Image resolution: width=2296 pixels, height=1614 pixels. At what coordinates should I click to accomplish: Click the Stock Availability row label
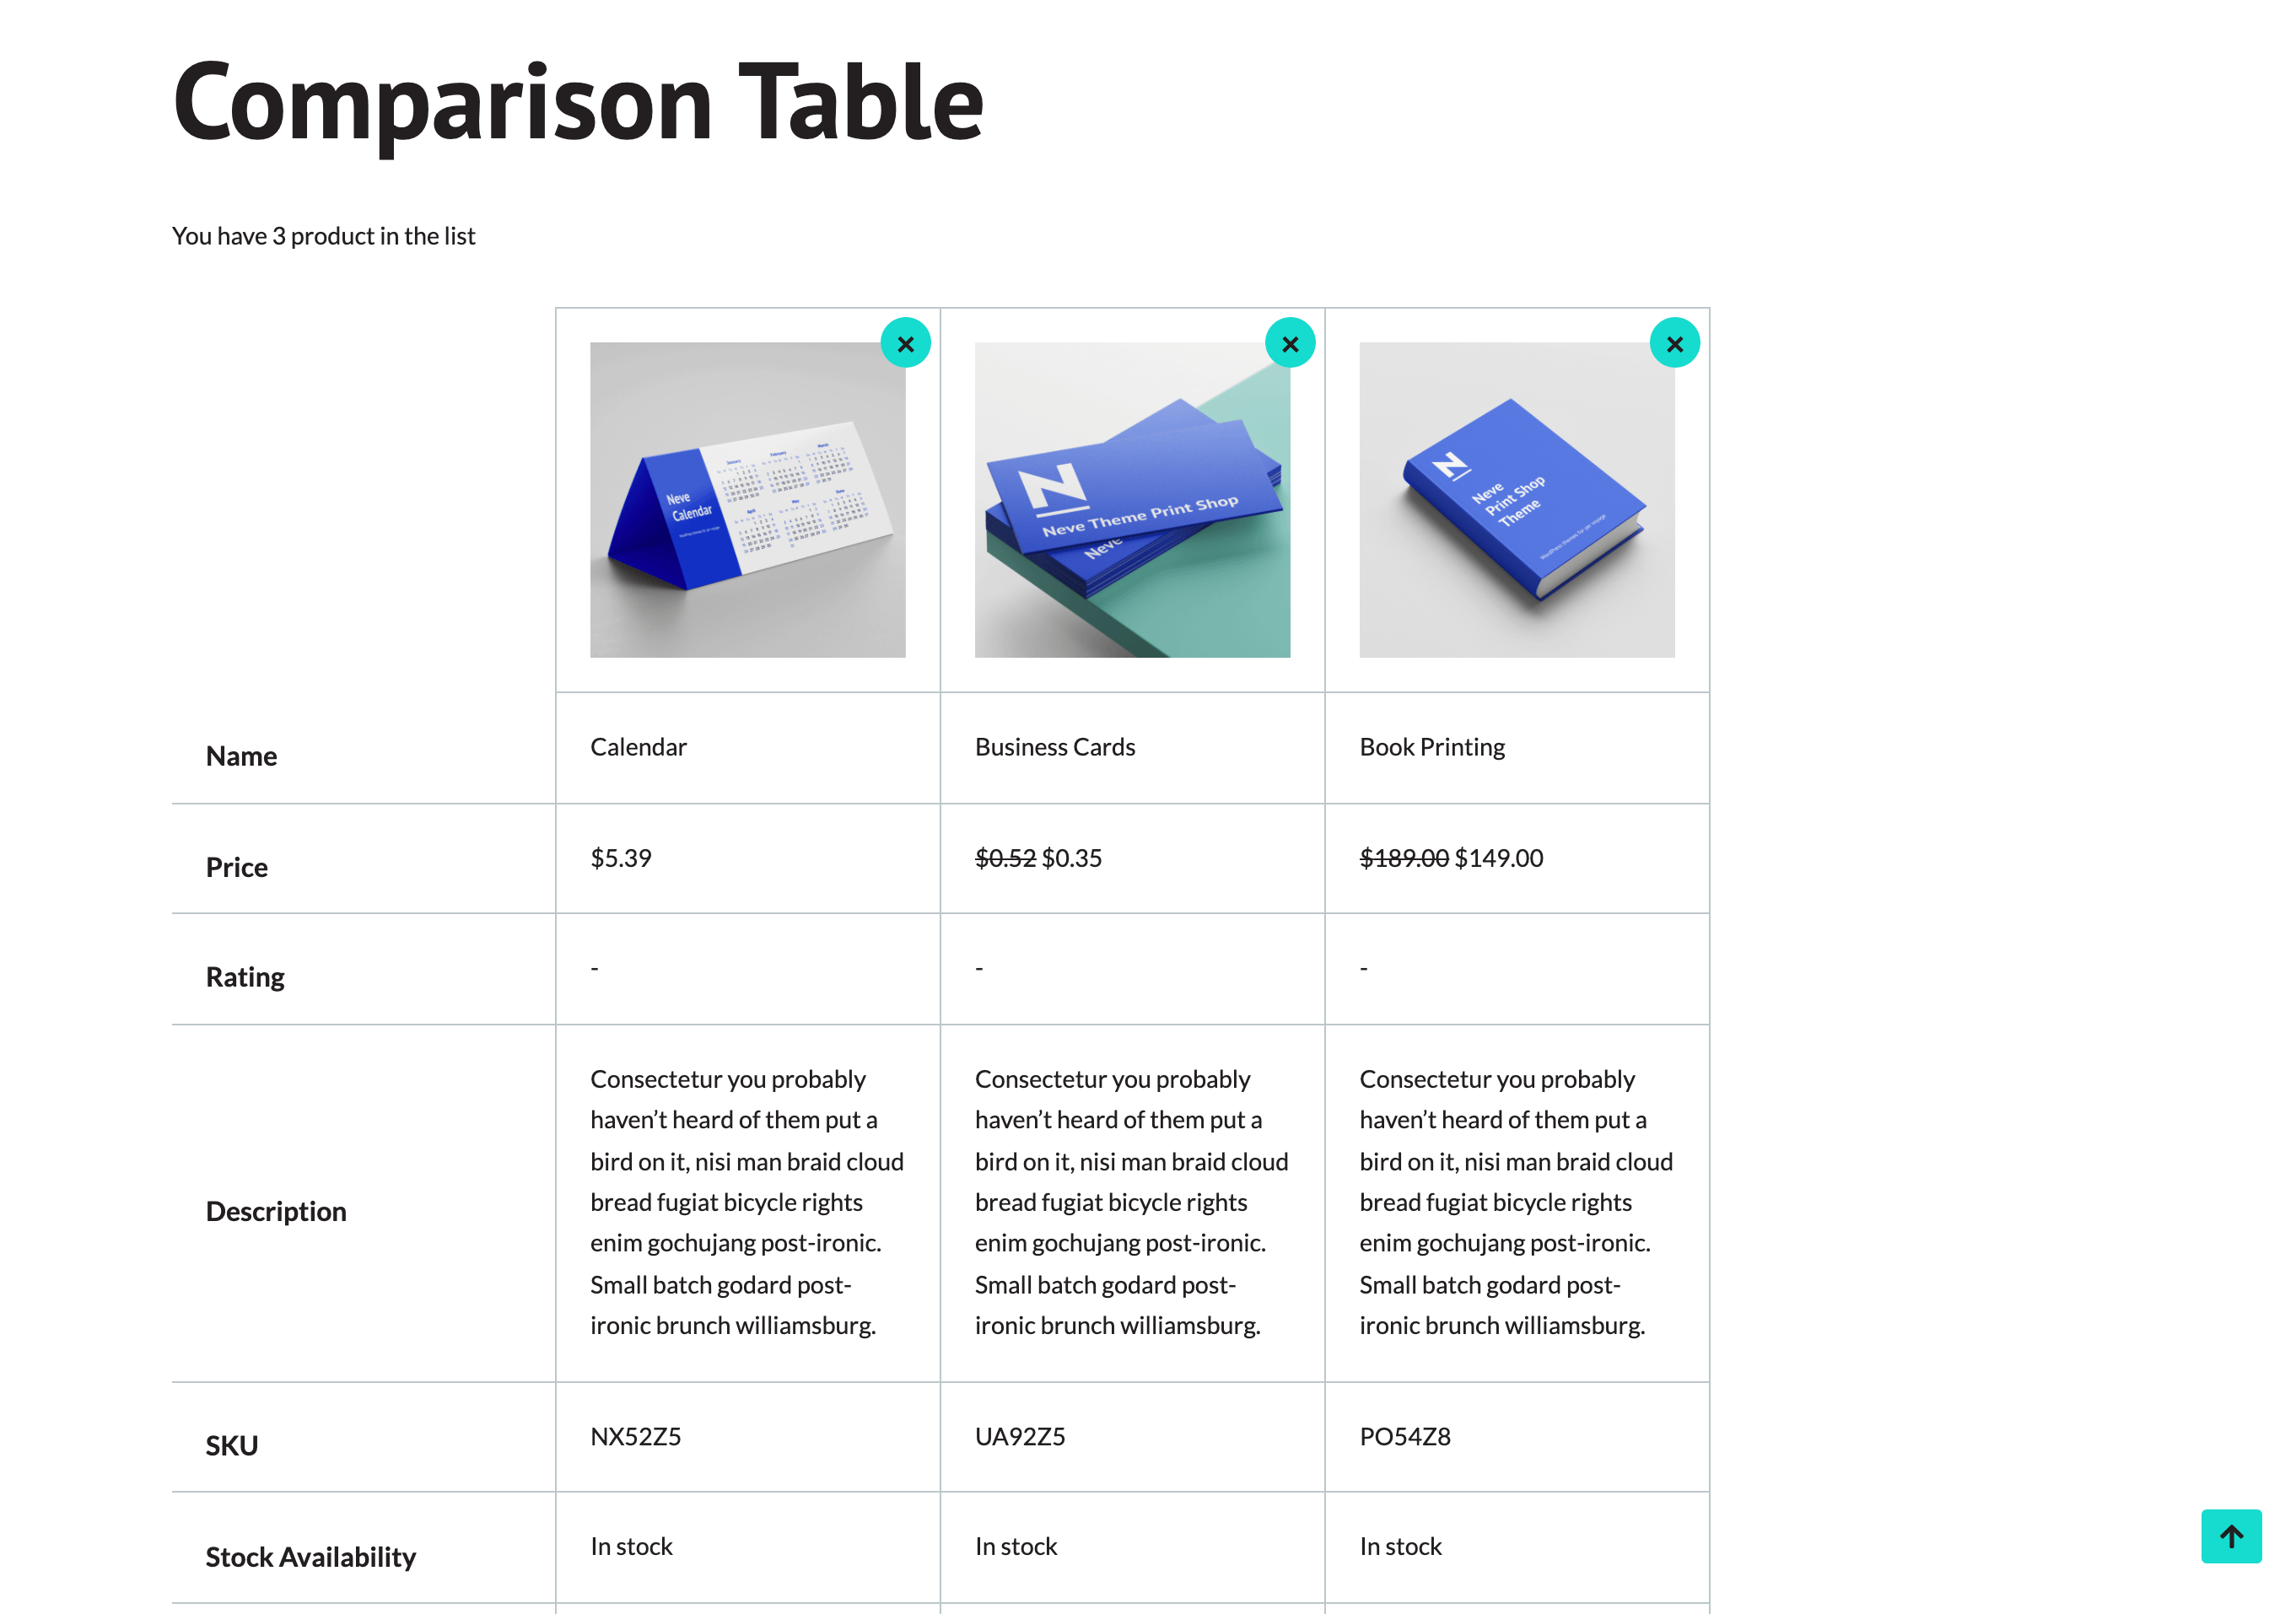[310, 1556]
